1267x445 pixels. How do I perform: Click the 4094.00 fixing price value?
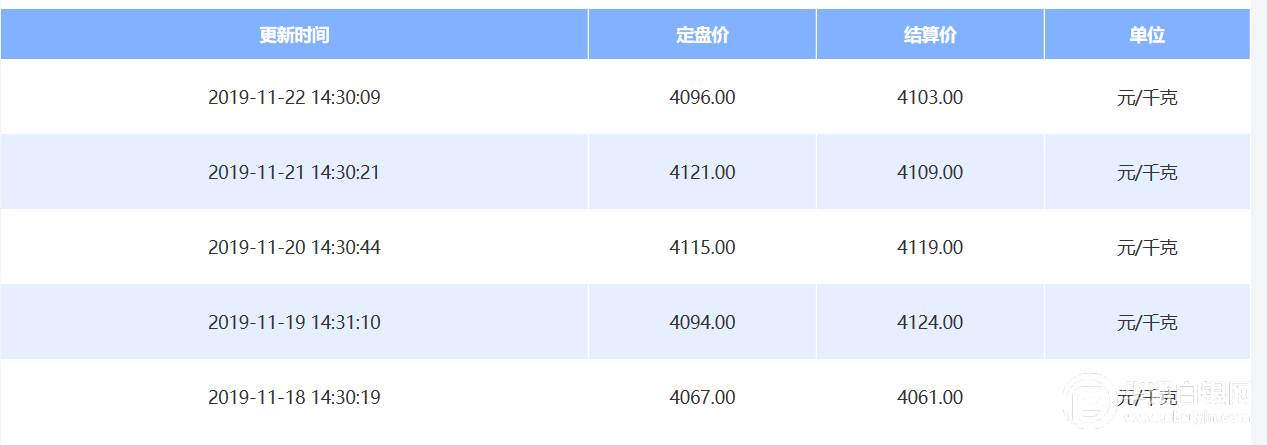702,323
